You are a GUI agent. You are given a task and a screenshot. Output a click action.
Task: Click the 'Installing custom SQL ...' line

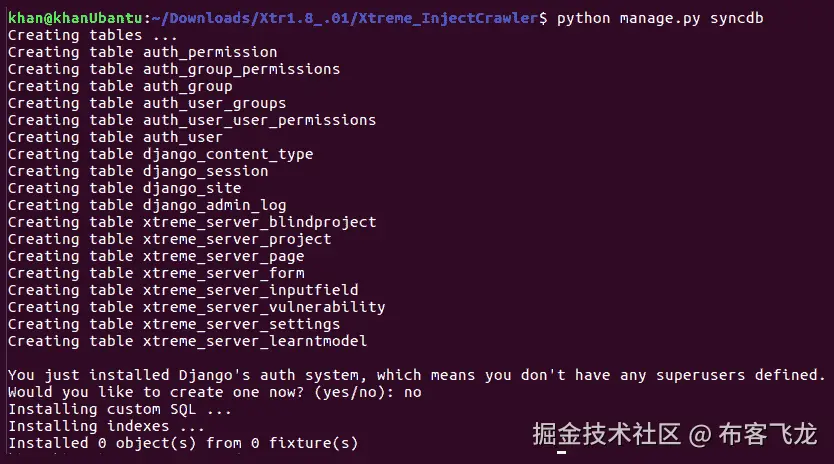[x=119, y=409]
